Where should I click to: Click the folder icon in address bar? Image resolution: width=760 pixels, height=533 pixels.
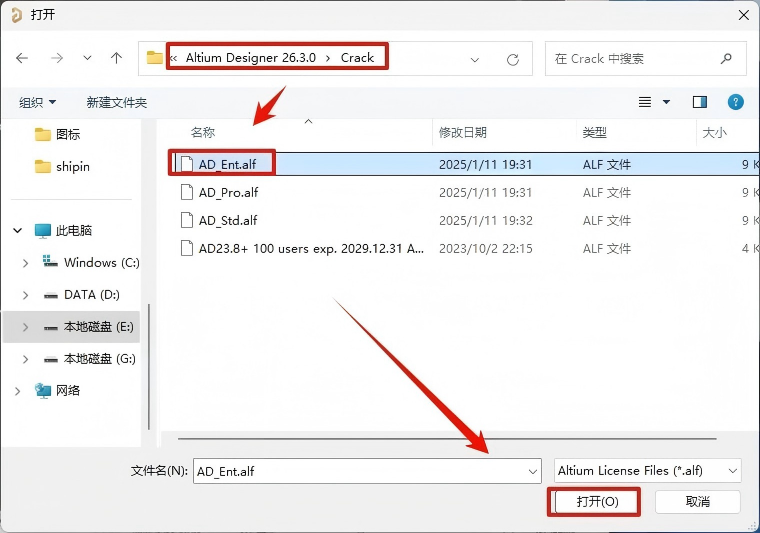[x=155, y=58]
